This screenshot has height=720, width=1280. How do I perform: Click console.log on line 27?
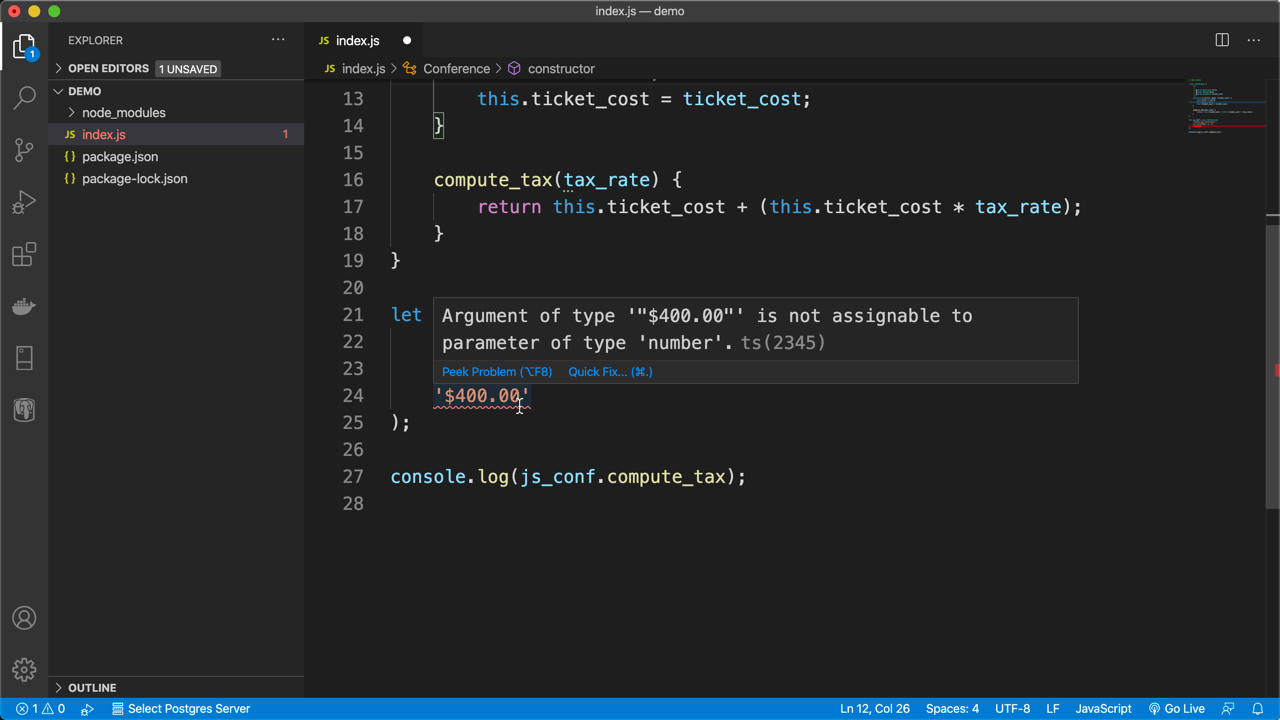point(450,477)
